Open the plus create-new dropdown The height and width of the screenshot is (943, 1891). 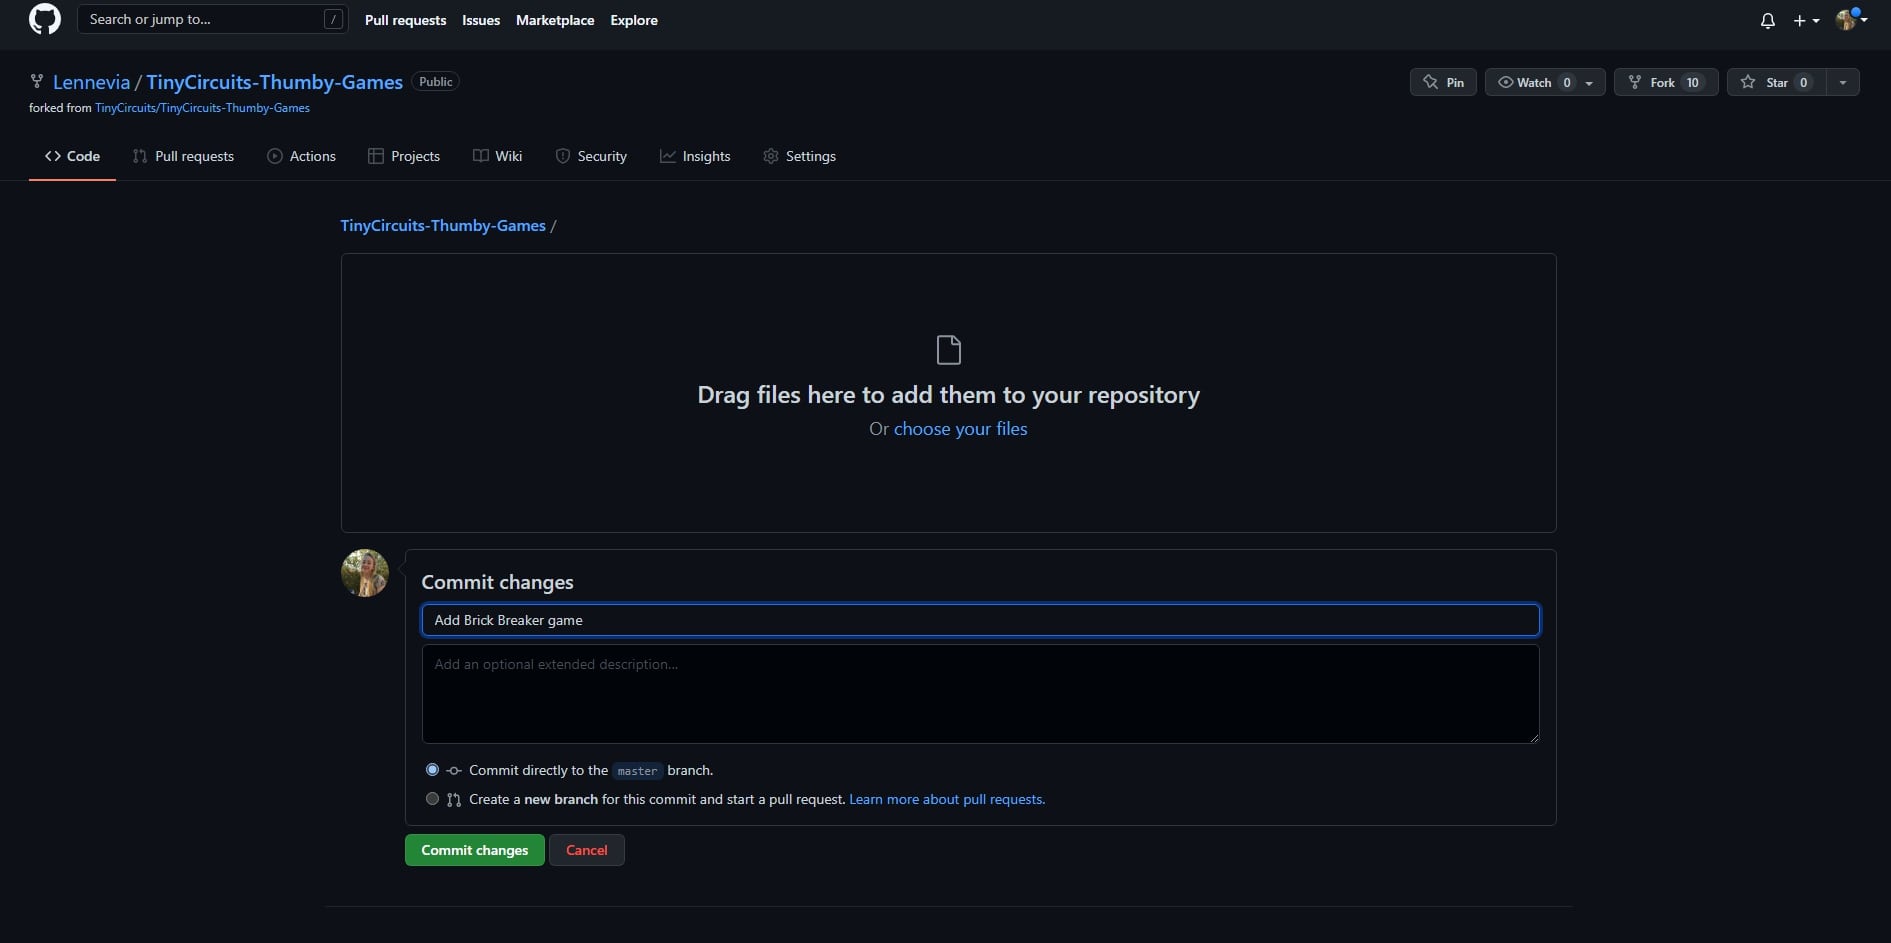pos(1805,21)
